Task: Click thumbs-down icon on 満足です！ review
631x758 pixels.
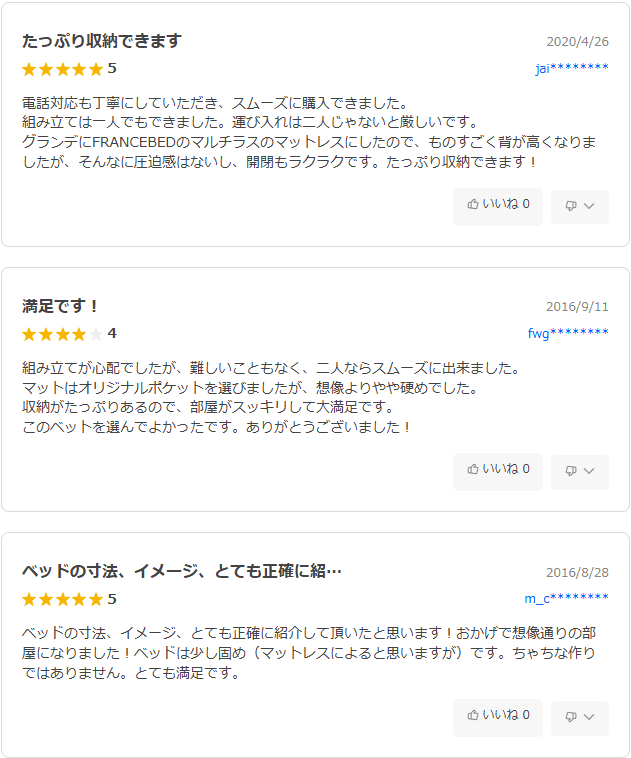Action: [x=571, y=471]
